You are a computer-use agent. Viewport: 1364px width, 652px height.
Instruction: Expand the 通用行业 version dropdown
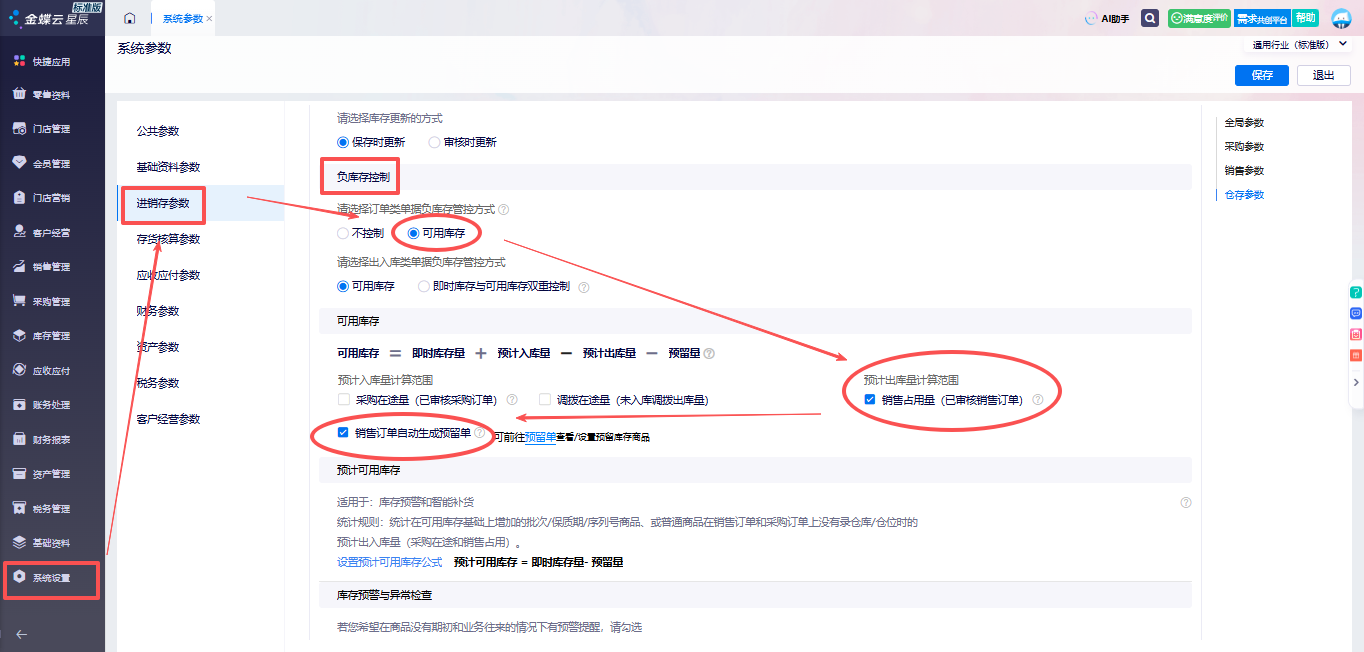1342,45
